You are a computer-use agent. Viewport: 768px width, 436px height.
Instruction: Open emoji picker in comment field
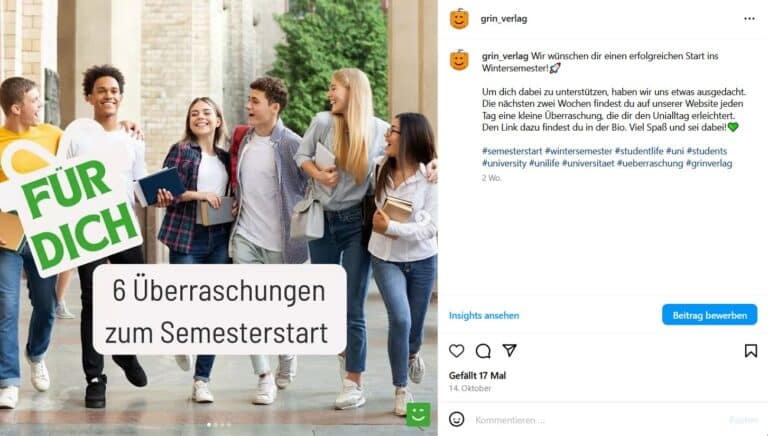coord(456,419)
